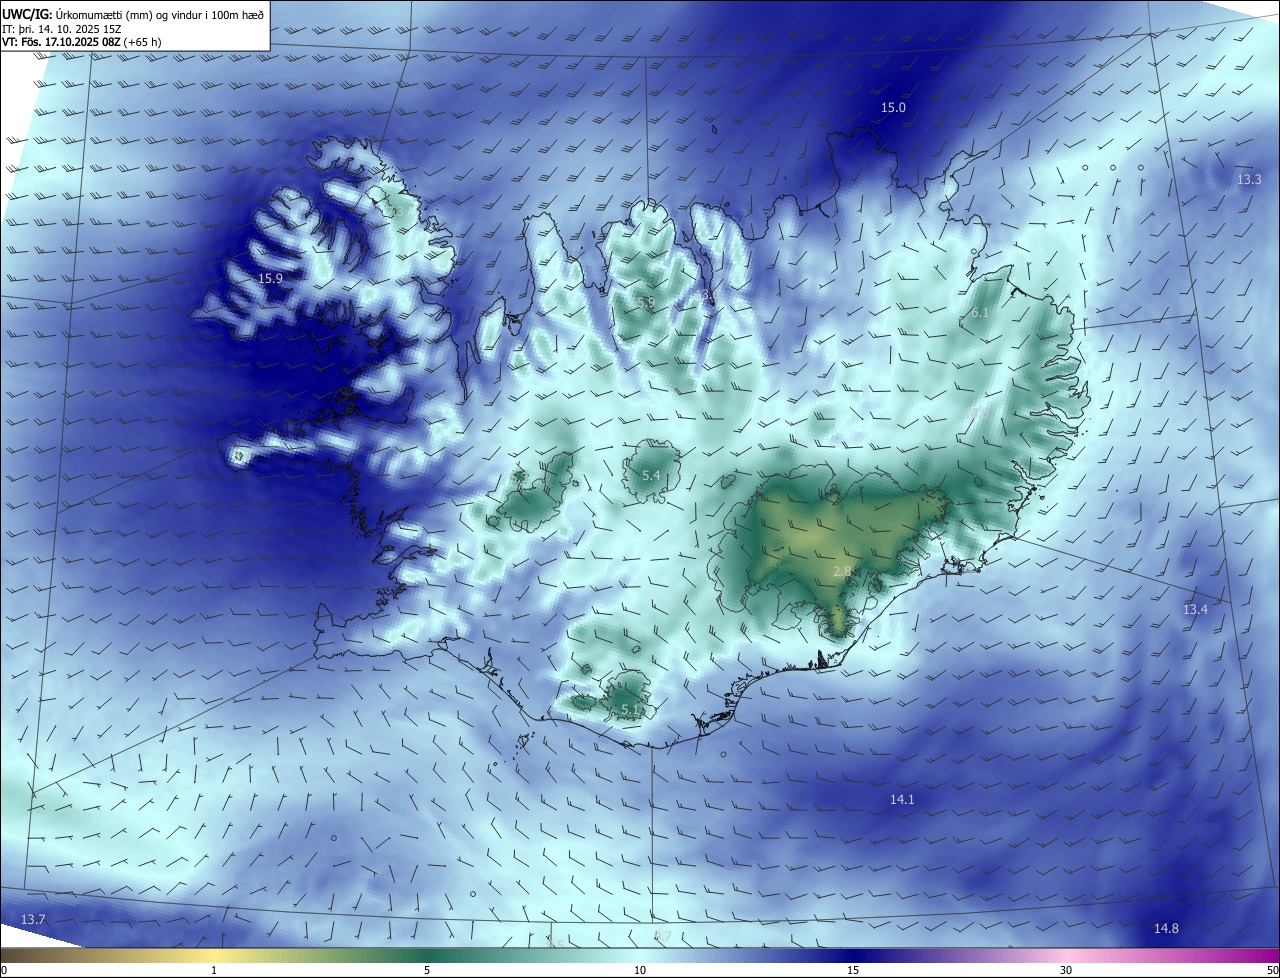
Task: Click the 14.8 value label on the map
Action: 1166,928
